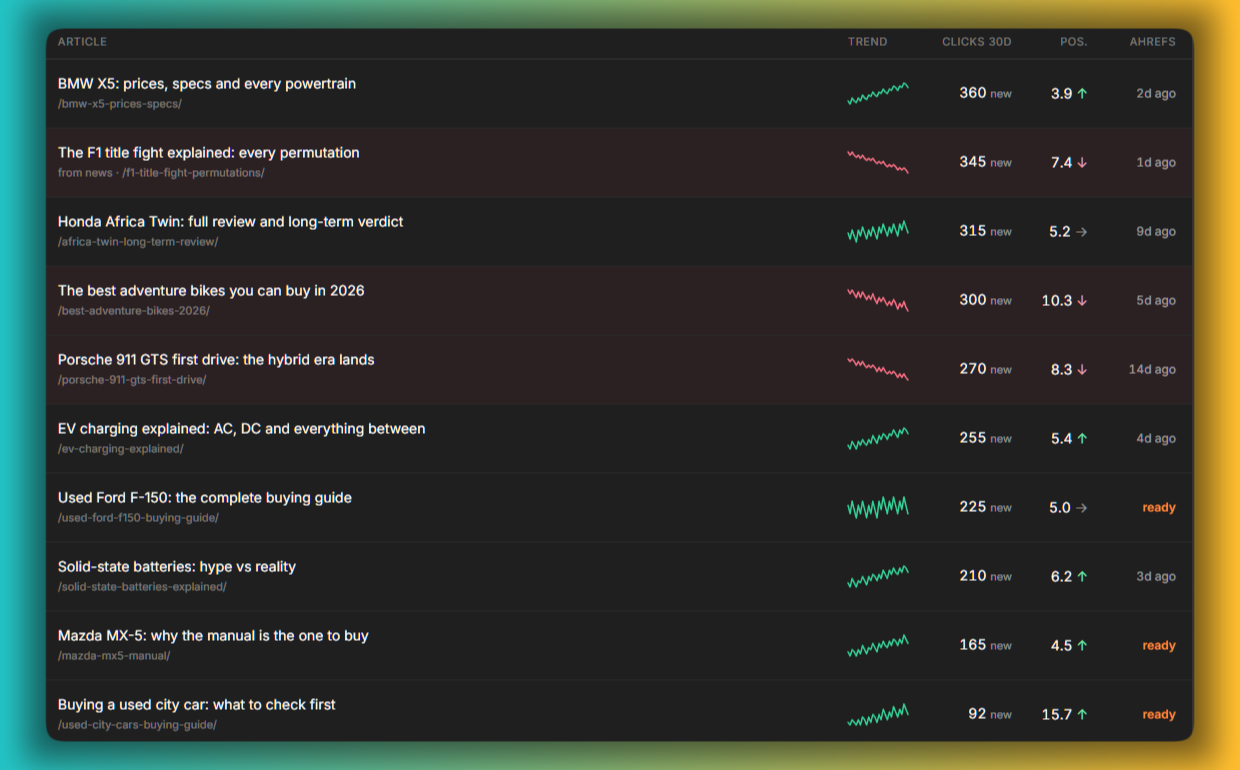Click the declining trend sparkline for the F1 title fight
The height and width of the screenshot is (770, 1240).
tap(878, 162)
